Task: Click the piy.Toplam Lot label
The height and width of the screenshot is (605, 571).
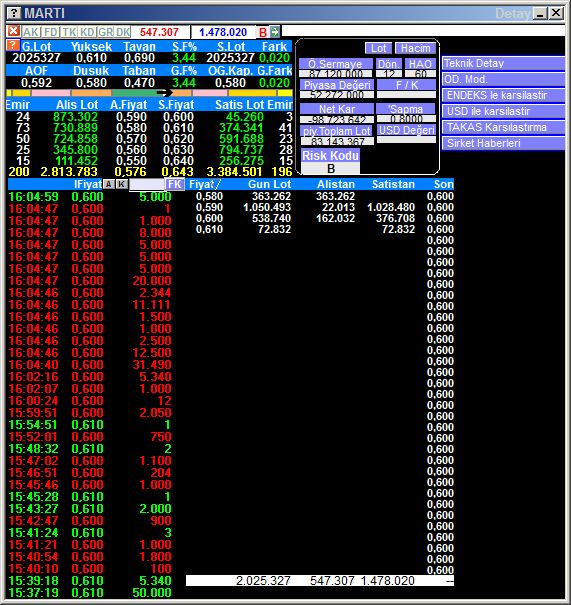Action: pos(336,131)
